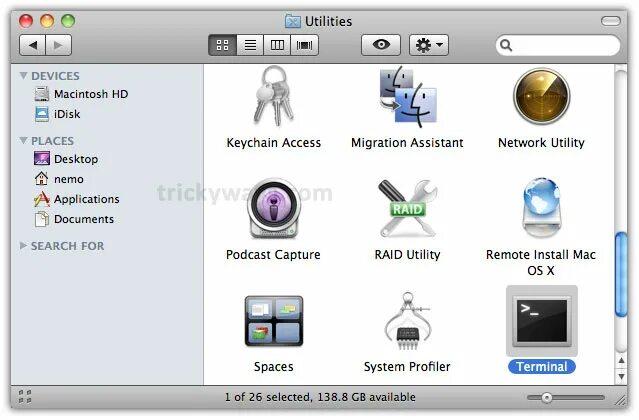Click the Network Utility label

click(x=541, y=143)
